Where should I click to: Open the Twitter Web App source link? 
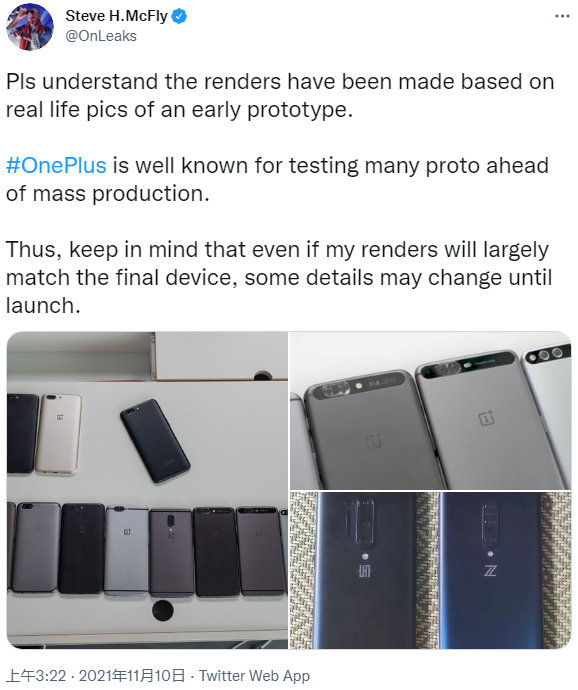(254, 675)
